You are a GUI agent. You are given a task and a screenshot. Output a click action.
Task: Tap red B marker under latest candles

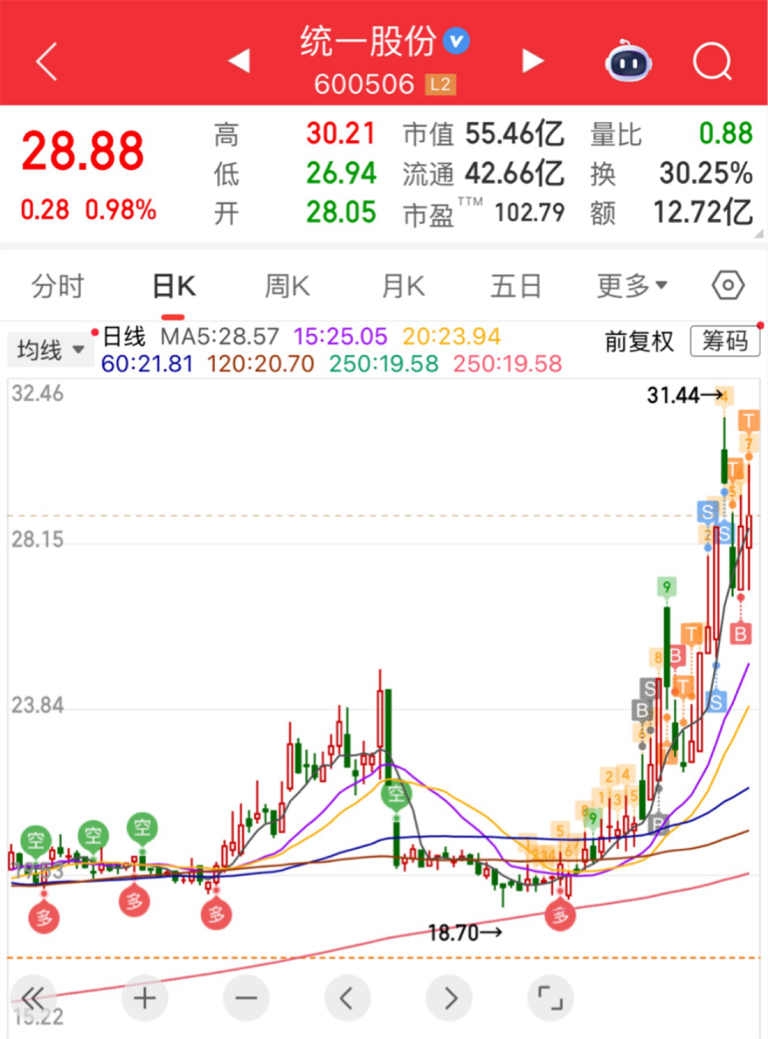(x=740, y=633)
